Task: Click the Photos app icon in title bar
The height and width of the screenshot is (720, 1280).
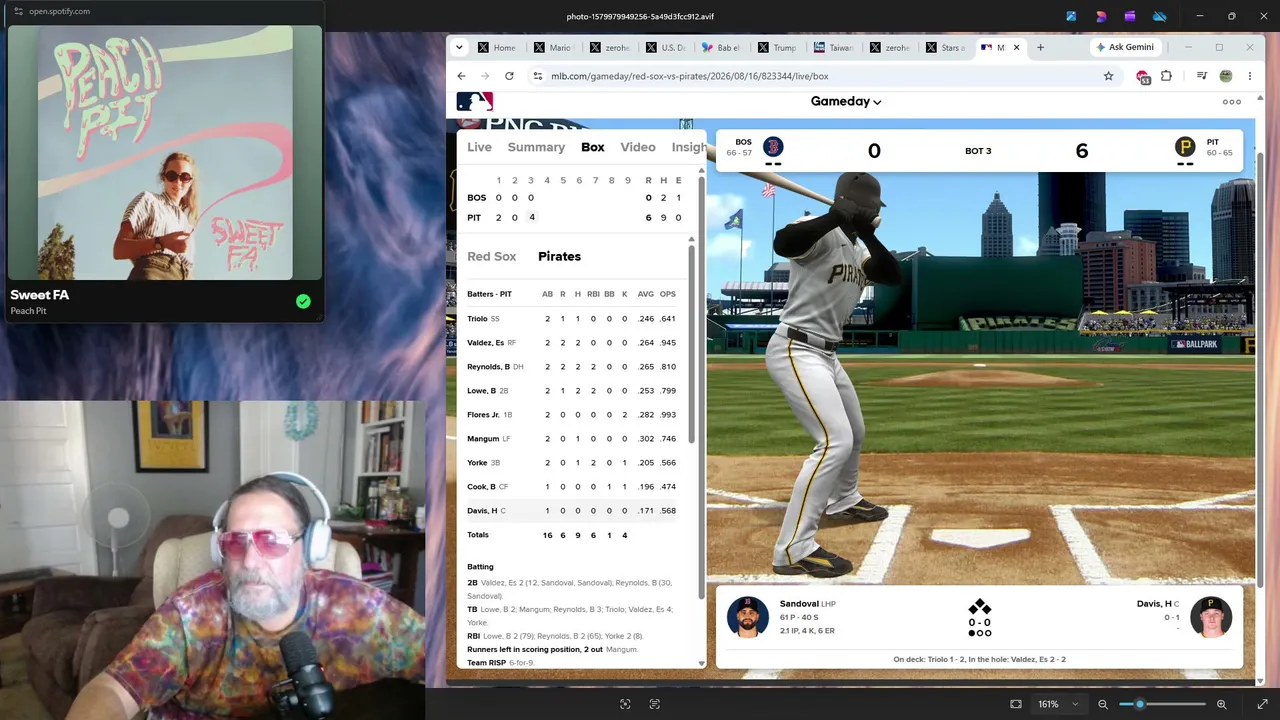Action: click(x=1071, y=16)
